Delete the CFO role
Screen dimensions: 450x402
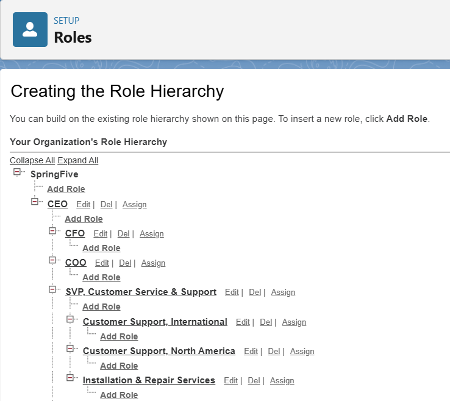pyautogui.click(x=123, y=233)
